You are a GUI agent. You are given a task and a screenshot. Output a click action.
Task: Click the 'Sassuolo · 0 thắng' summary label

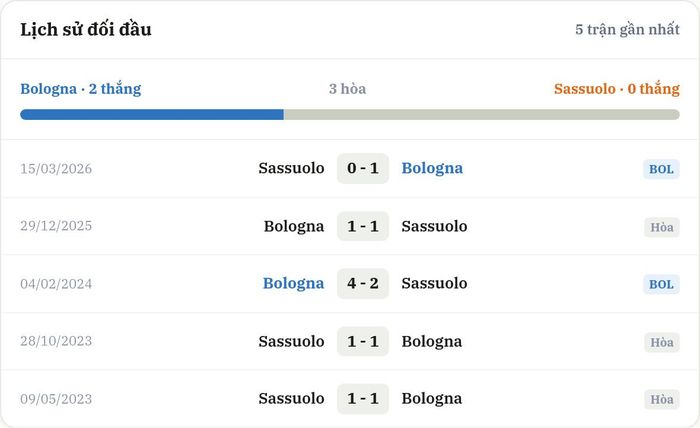pos(617,89)
